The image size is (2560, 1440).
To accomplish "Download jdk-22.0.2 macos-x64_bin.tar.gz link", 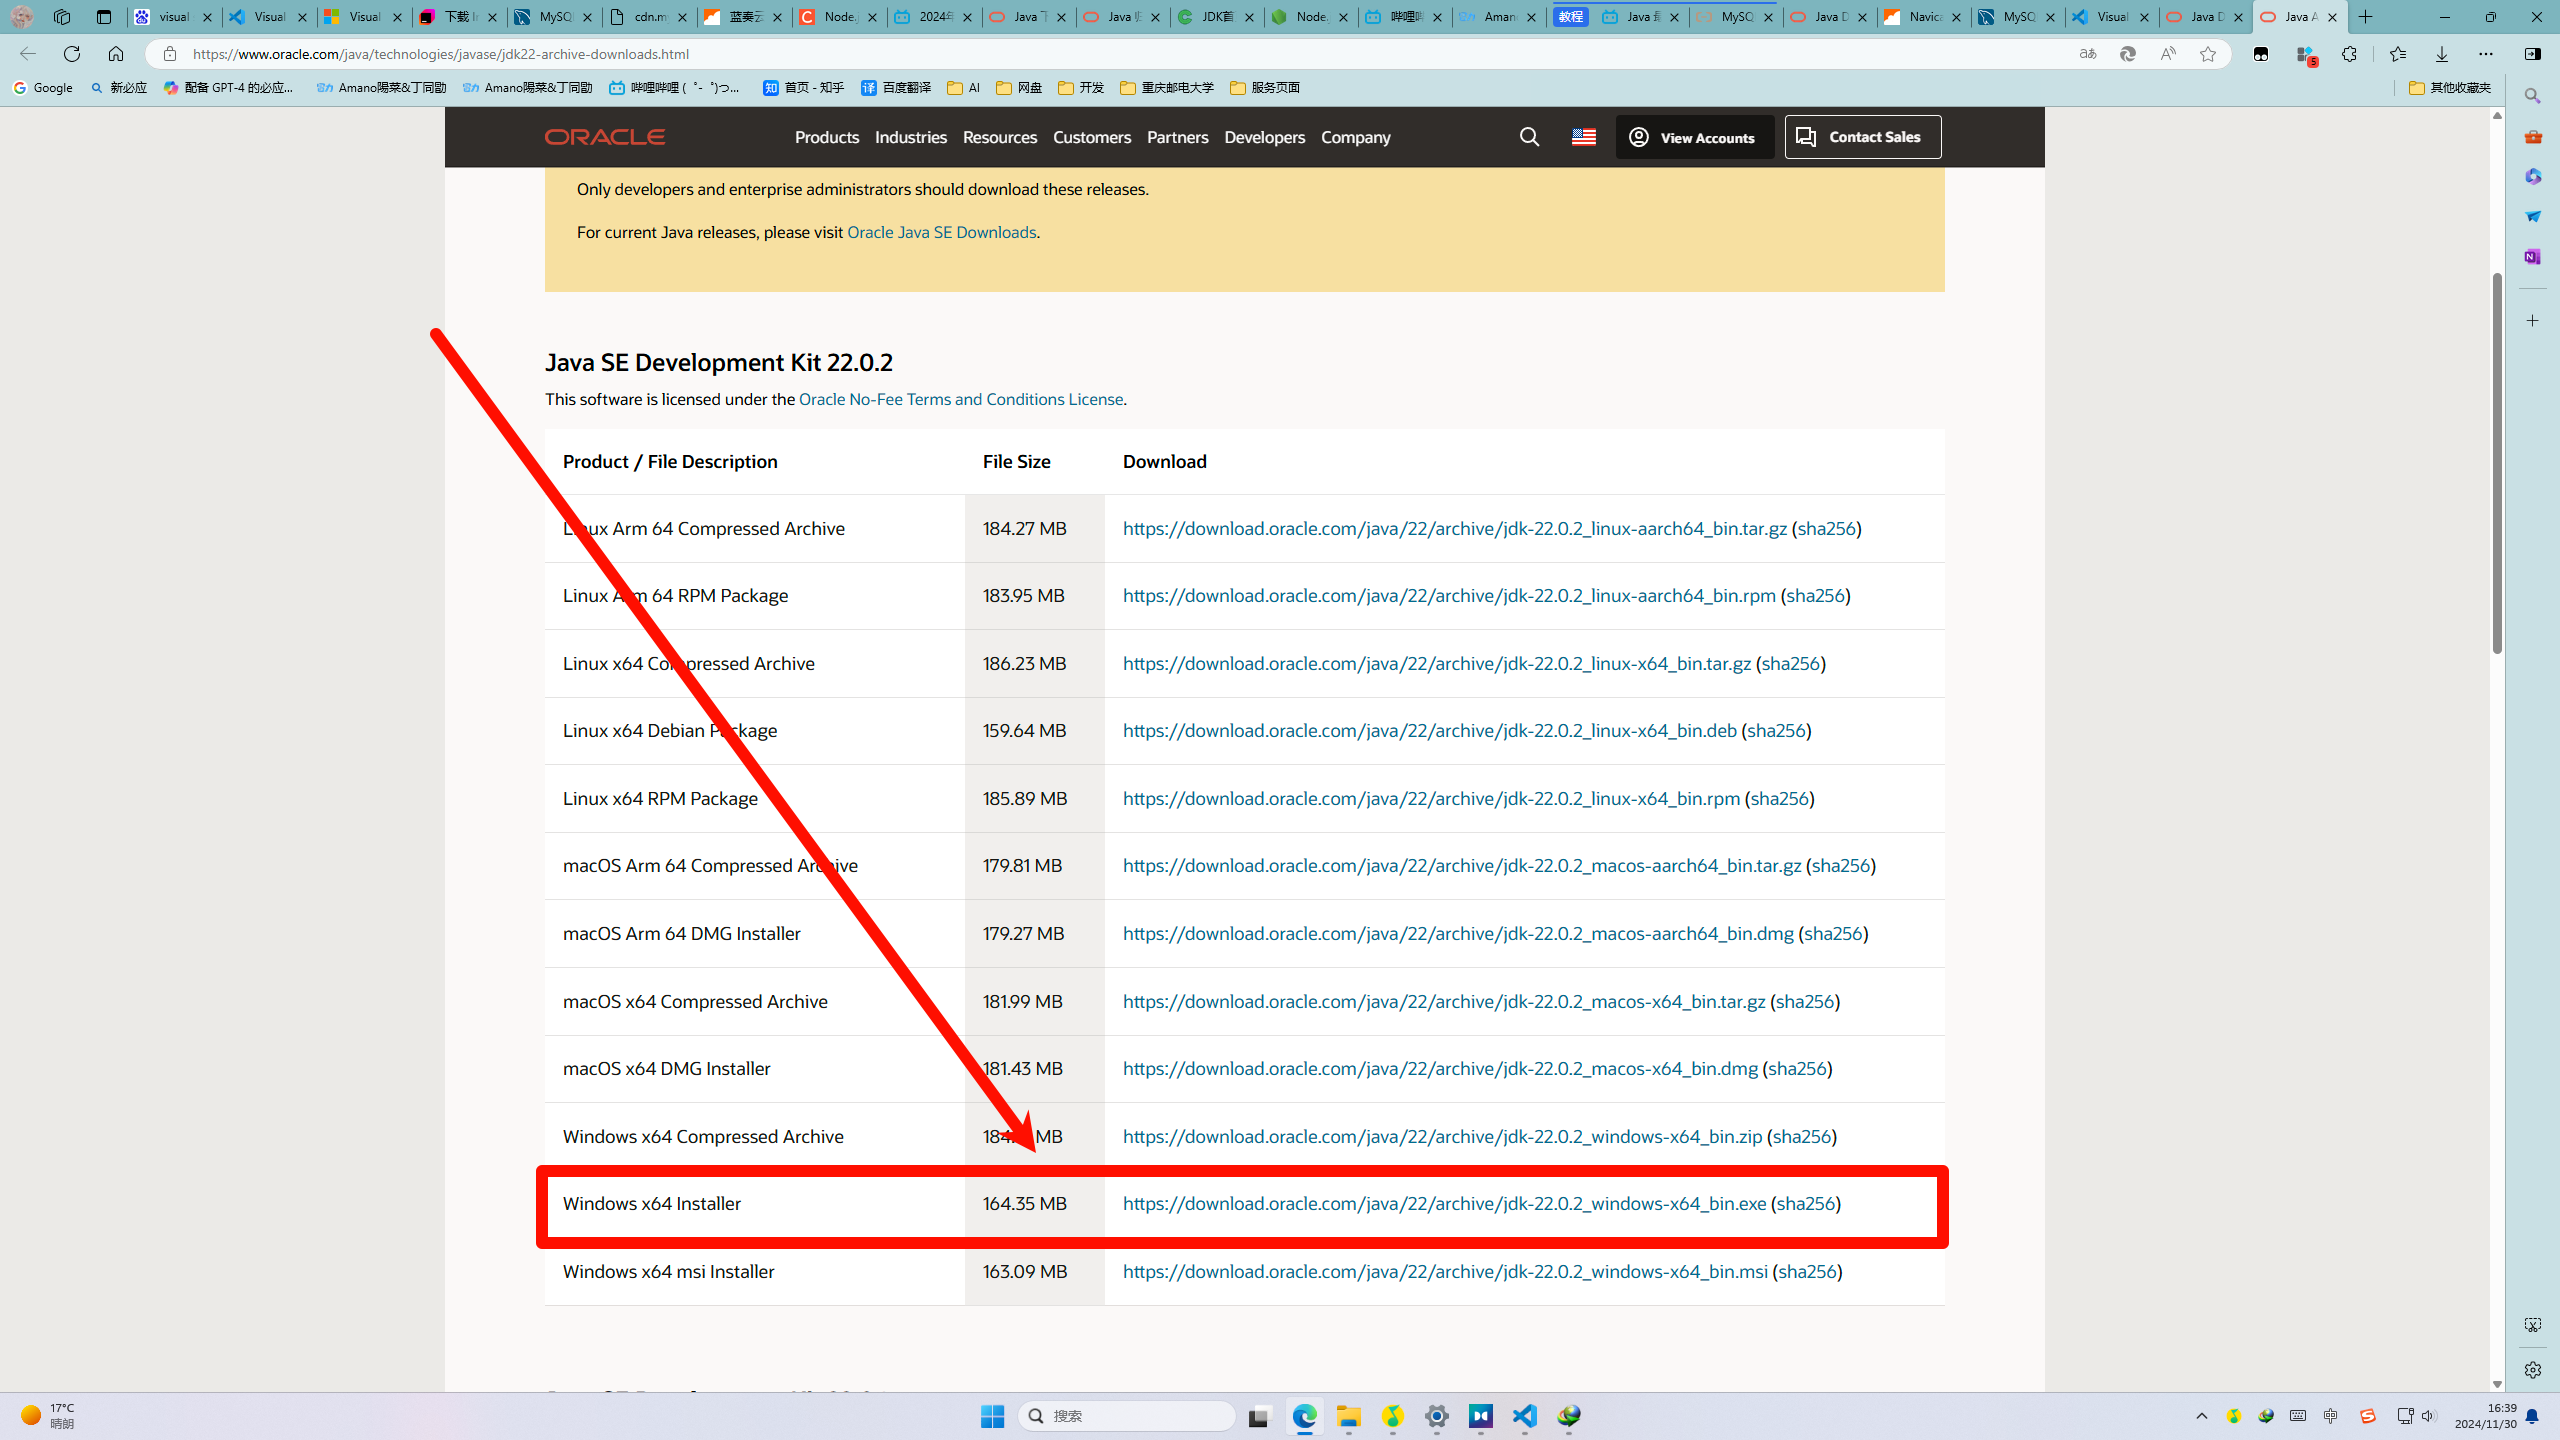I will coord(1444,1002).
